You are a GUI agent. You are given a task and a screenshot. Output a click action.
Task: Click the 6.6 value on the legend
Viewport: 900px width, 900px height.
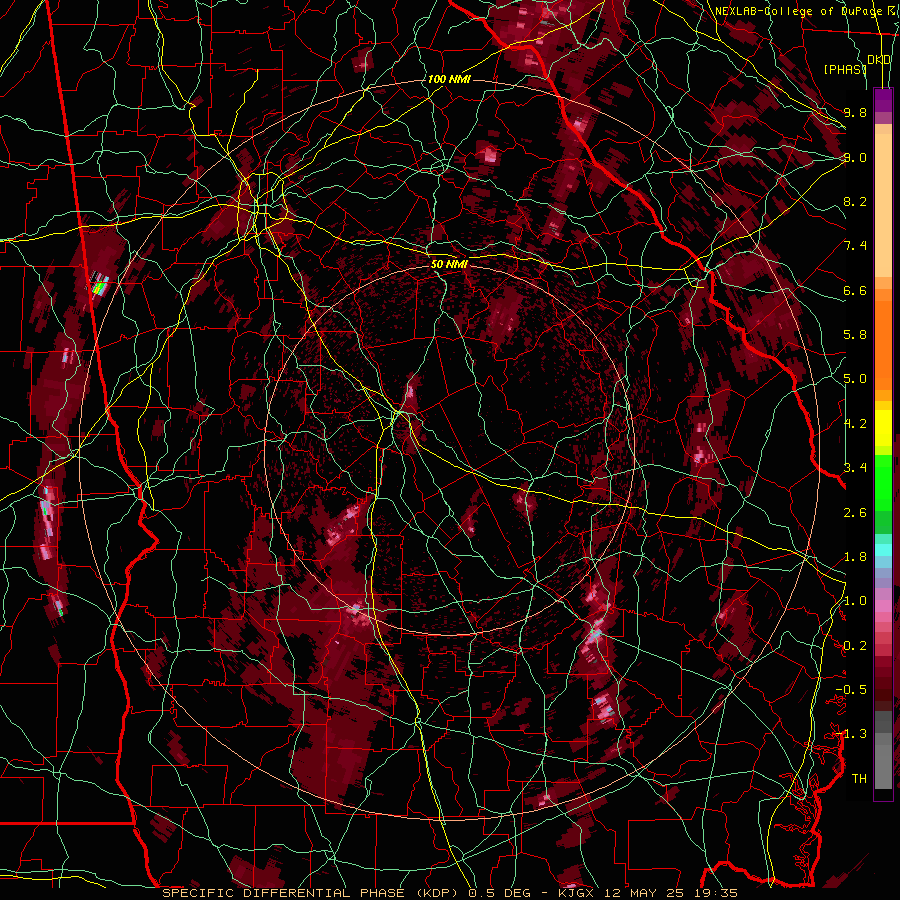[855, 290]
